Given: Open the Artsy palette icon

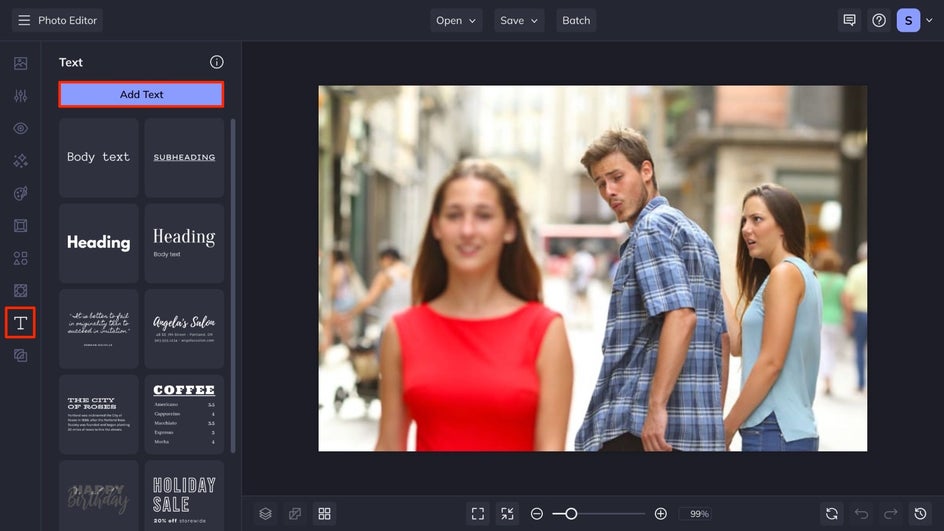Looking at the screenshot, I should 20,193.
